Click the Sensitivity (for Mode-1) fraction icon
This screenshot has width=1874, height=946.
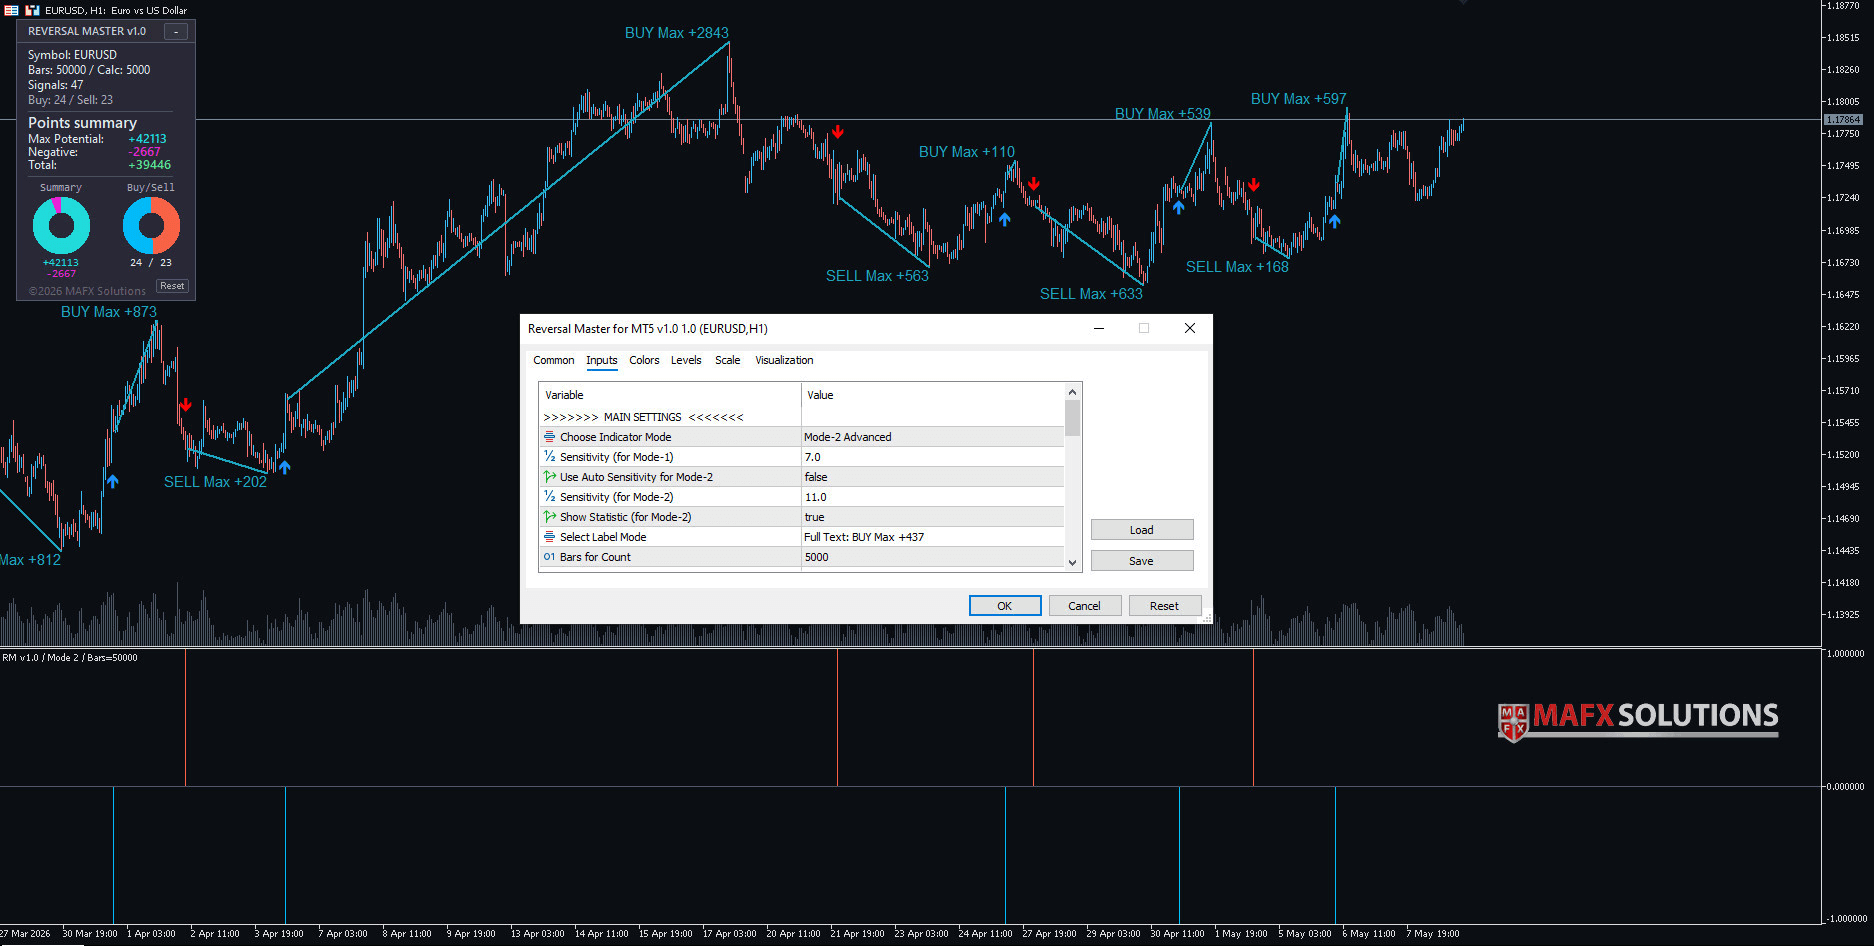click(x=549, y=457)
